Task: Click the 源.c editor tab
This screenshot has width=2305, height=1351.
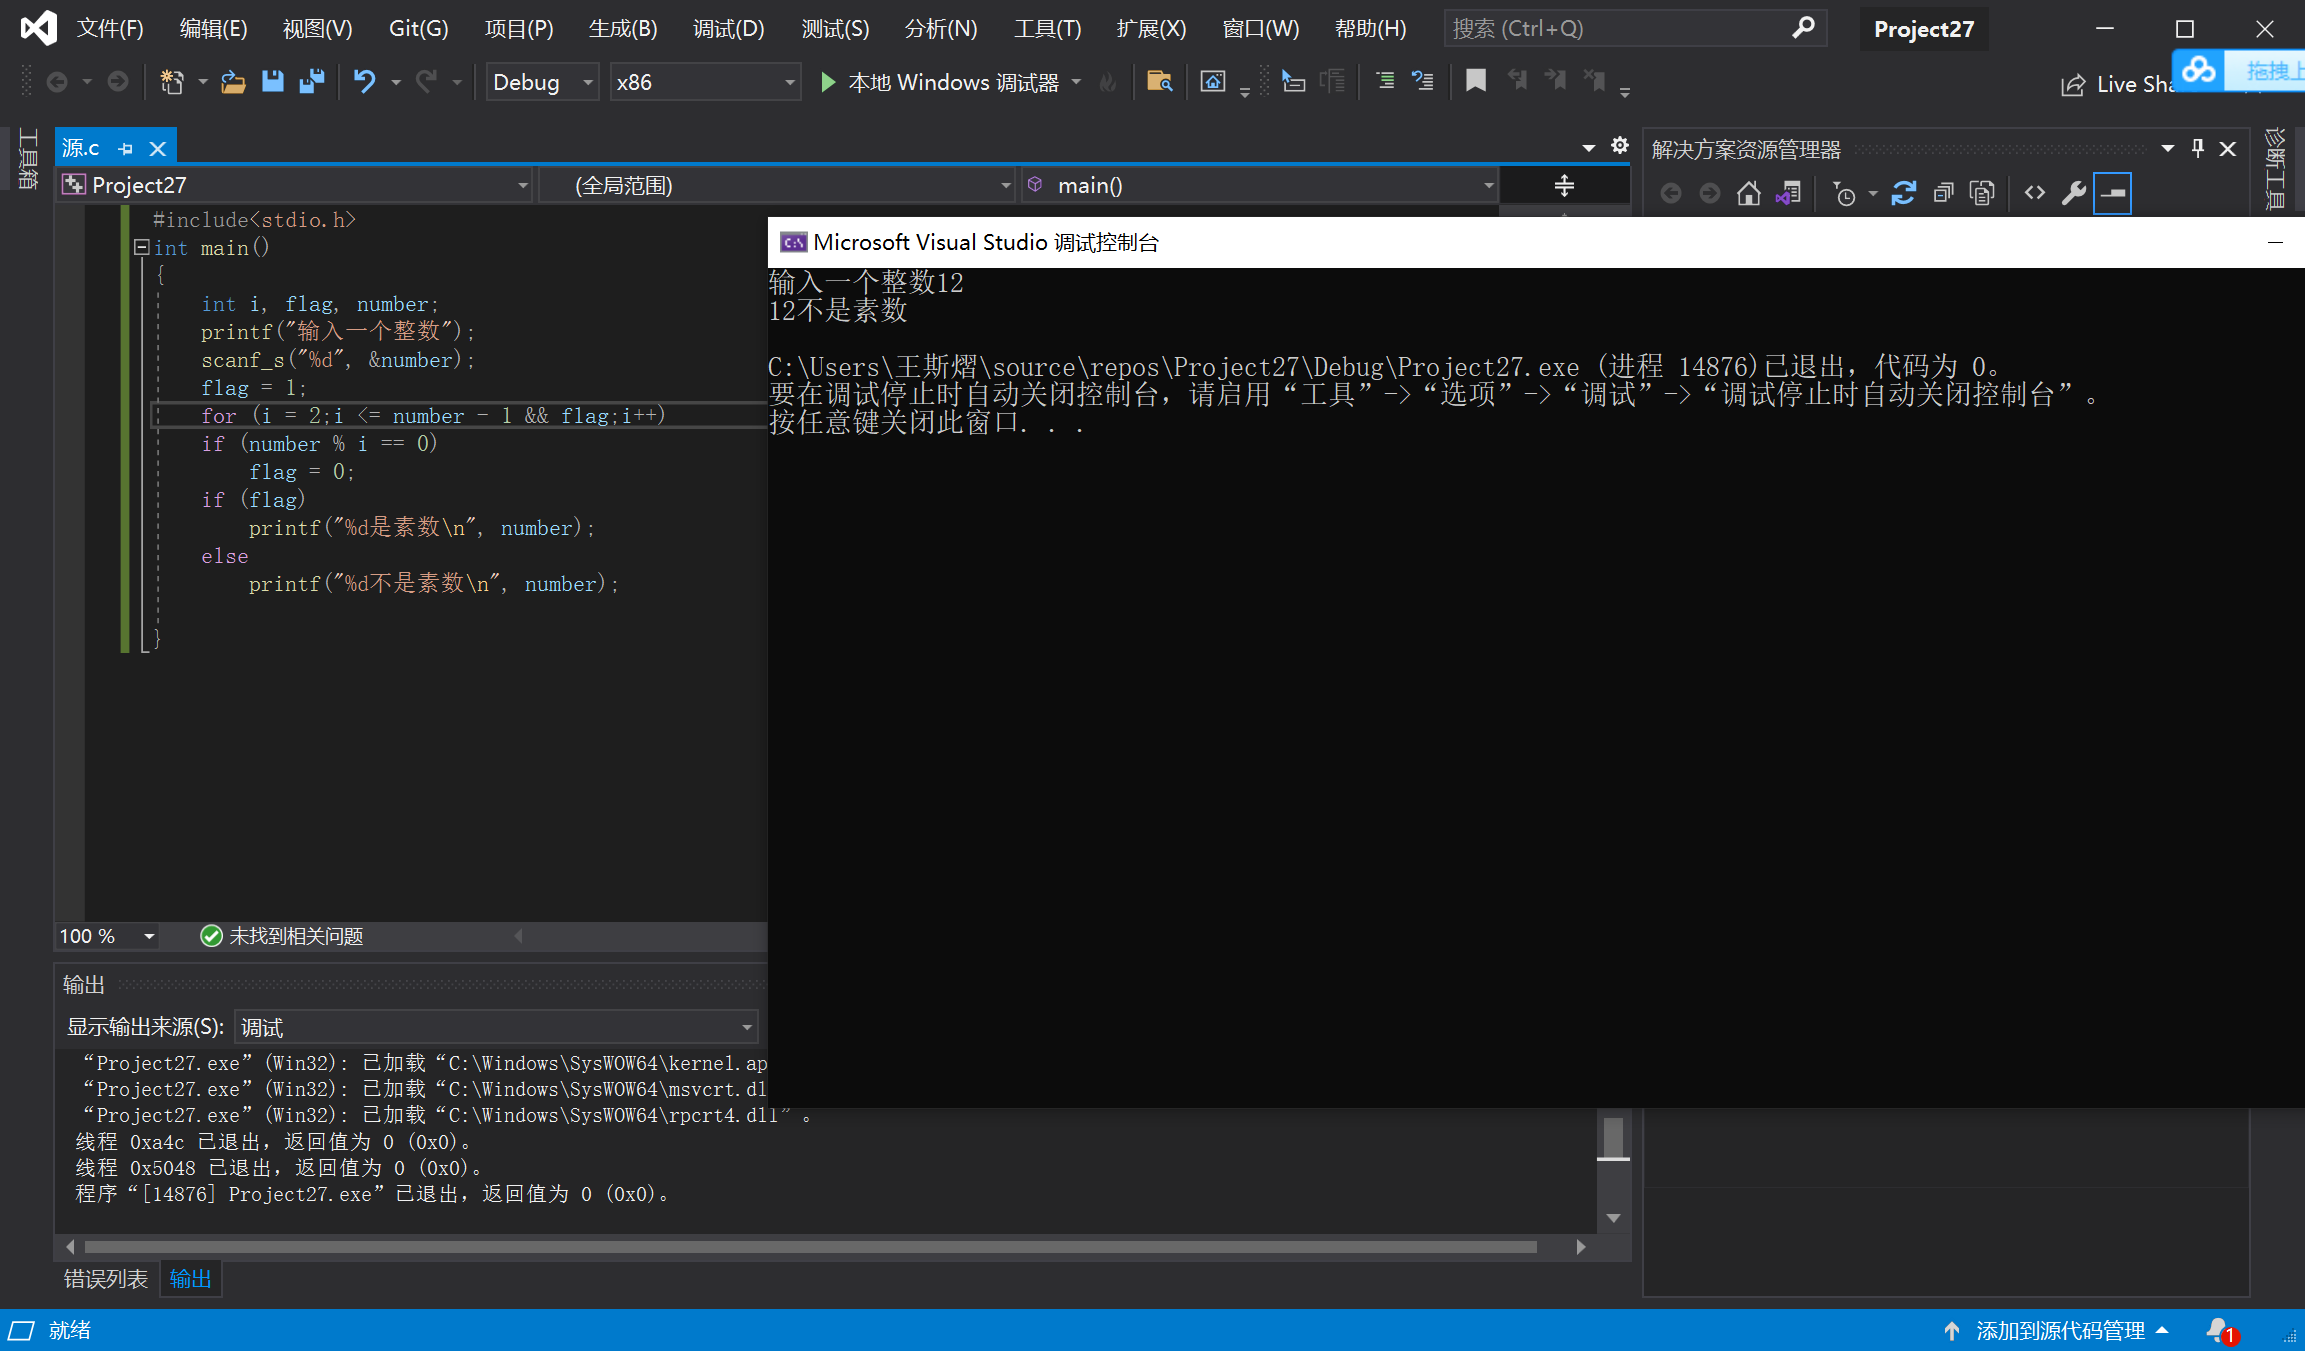Action: coord(87,146)
